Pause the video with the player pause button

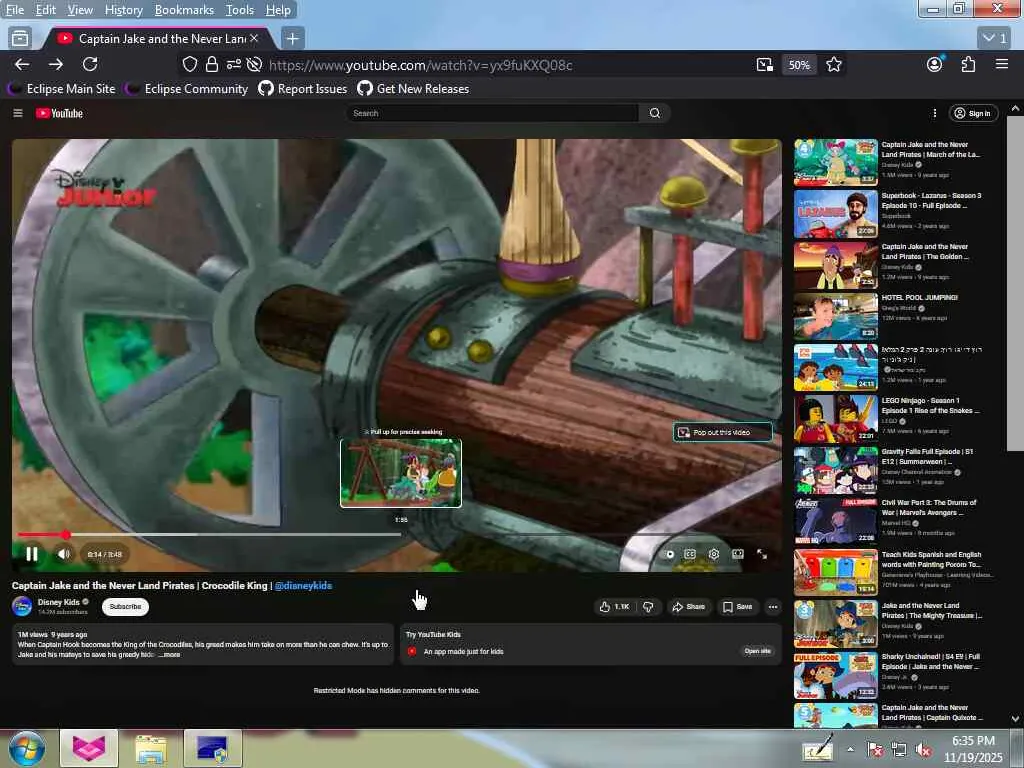click(31, 554)
